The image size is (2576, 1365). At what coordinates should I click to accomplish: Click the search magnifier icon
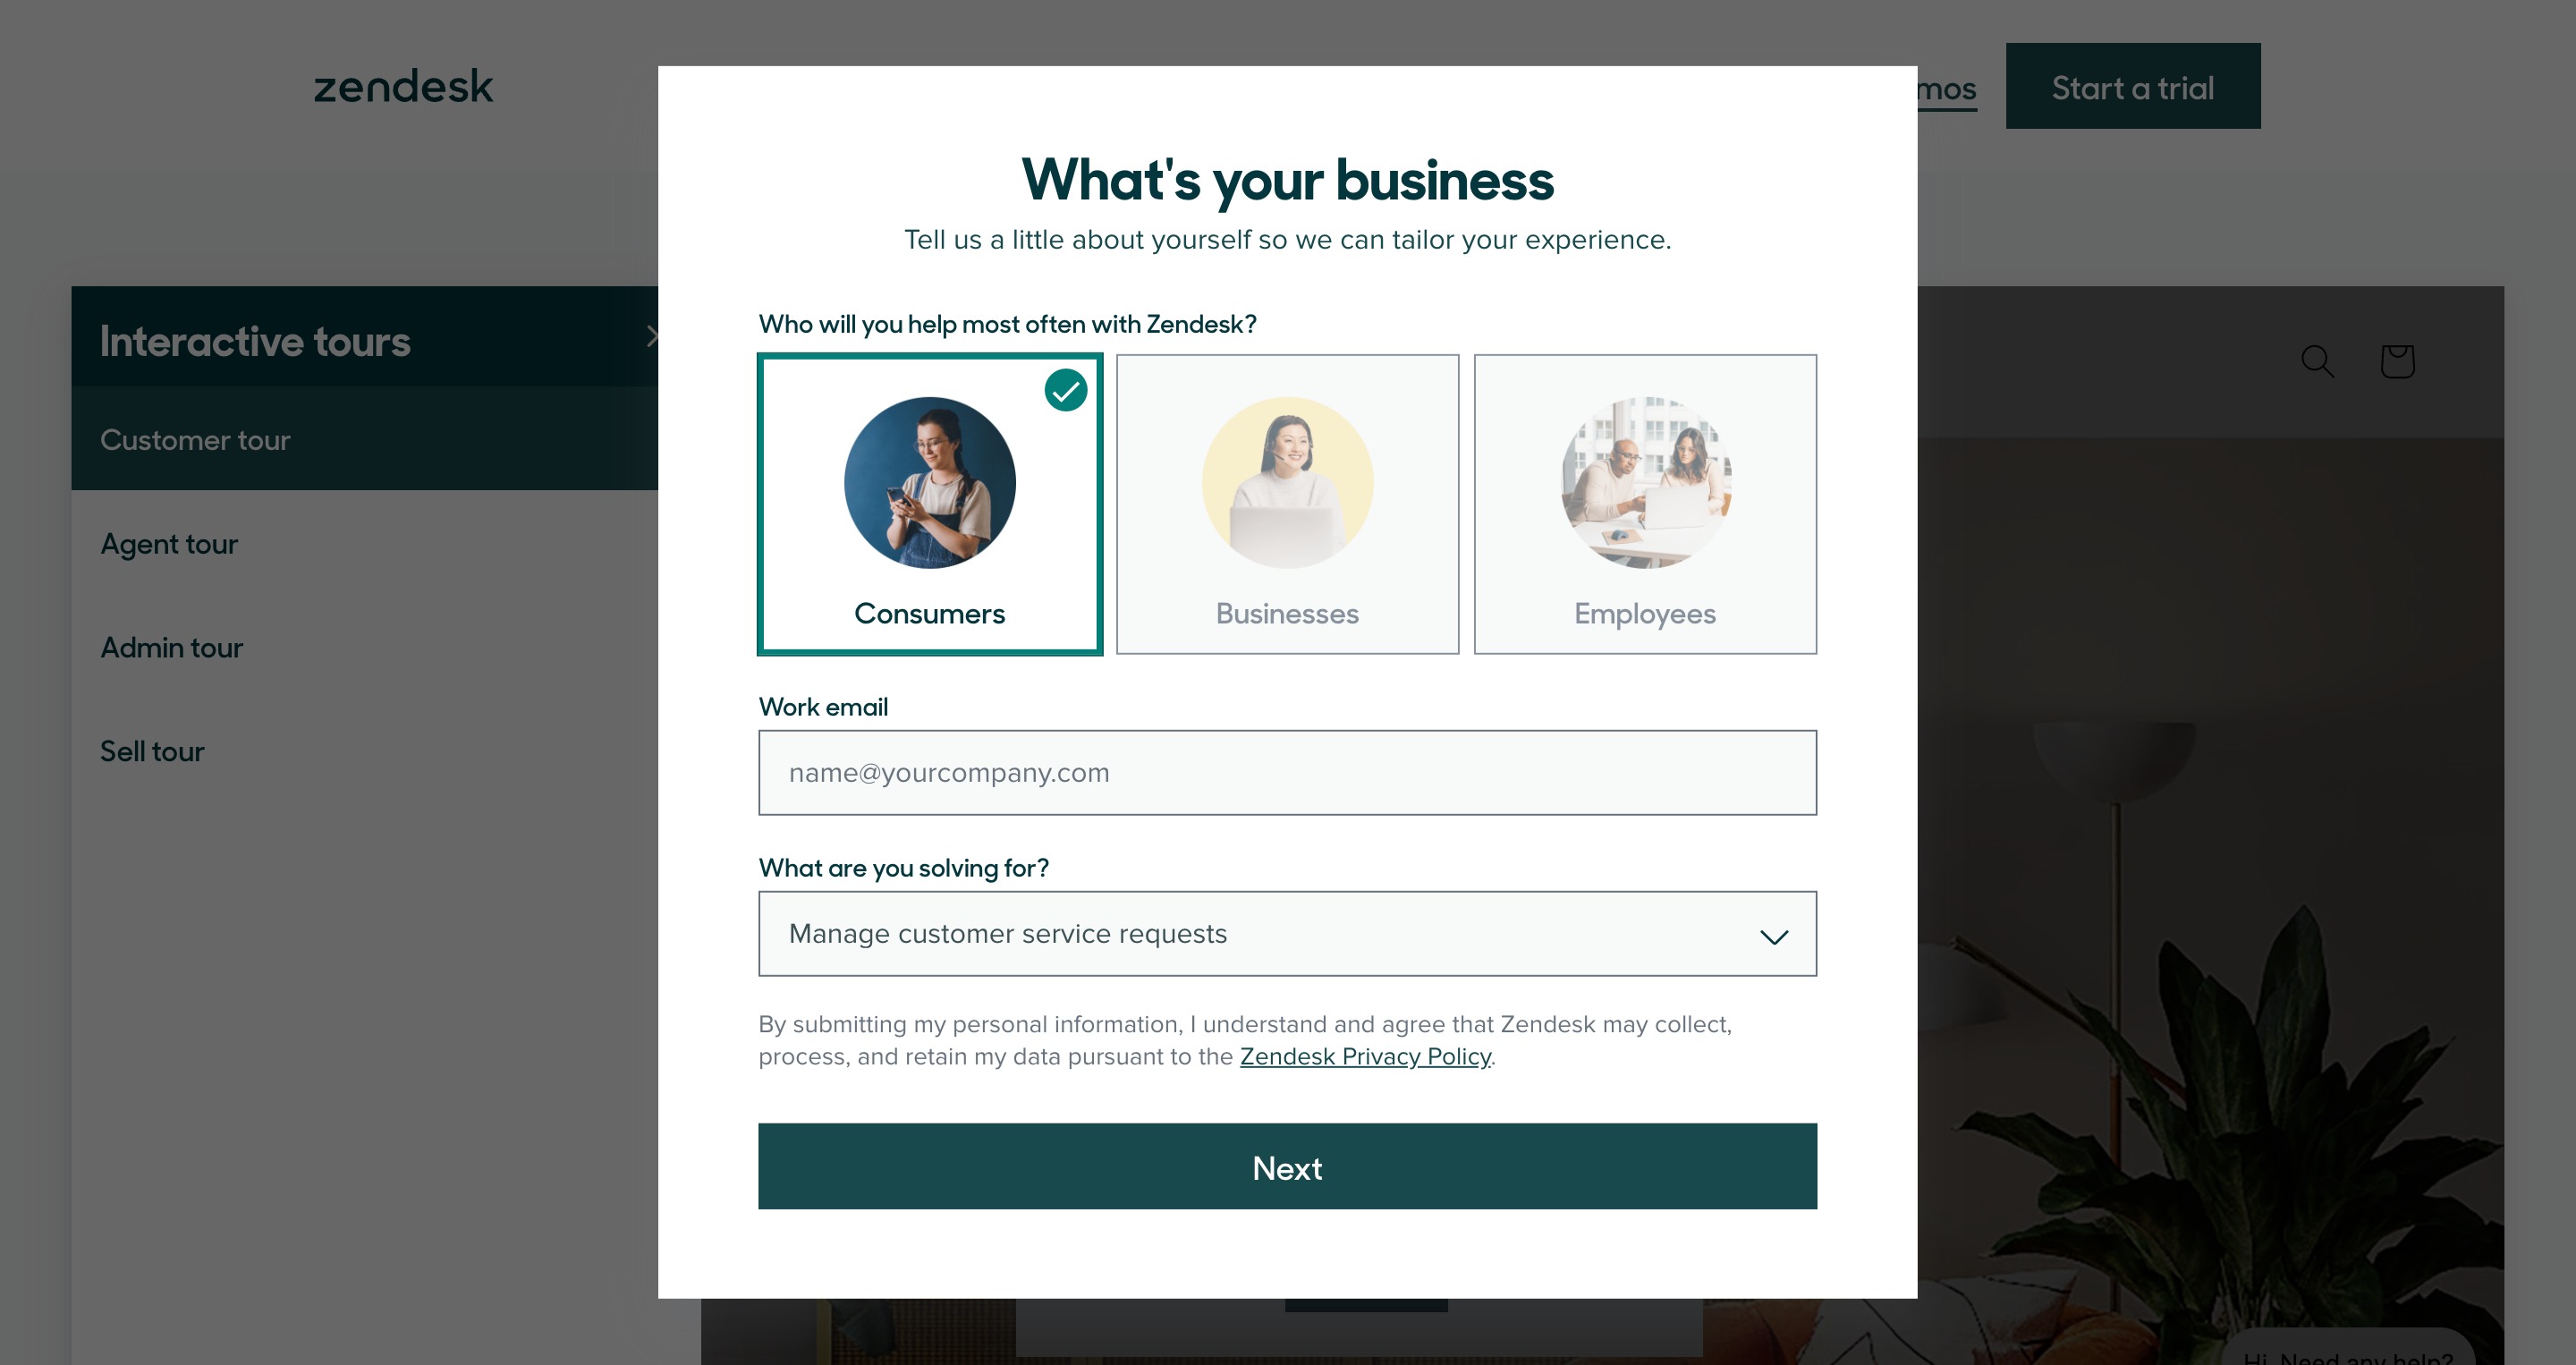(x=2317, y=361)
